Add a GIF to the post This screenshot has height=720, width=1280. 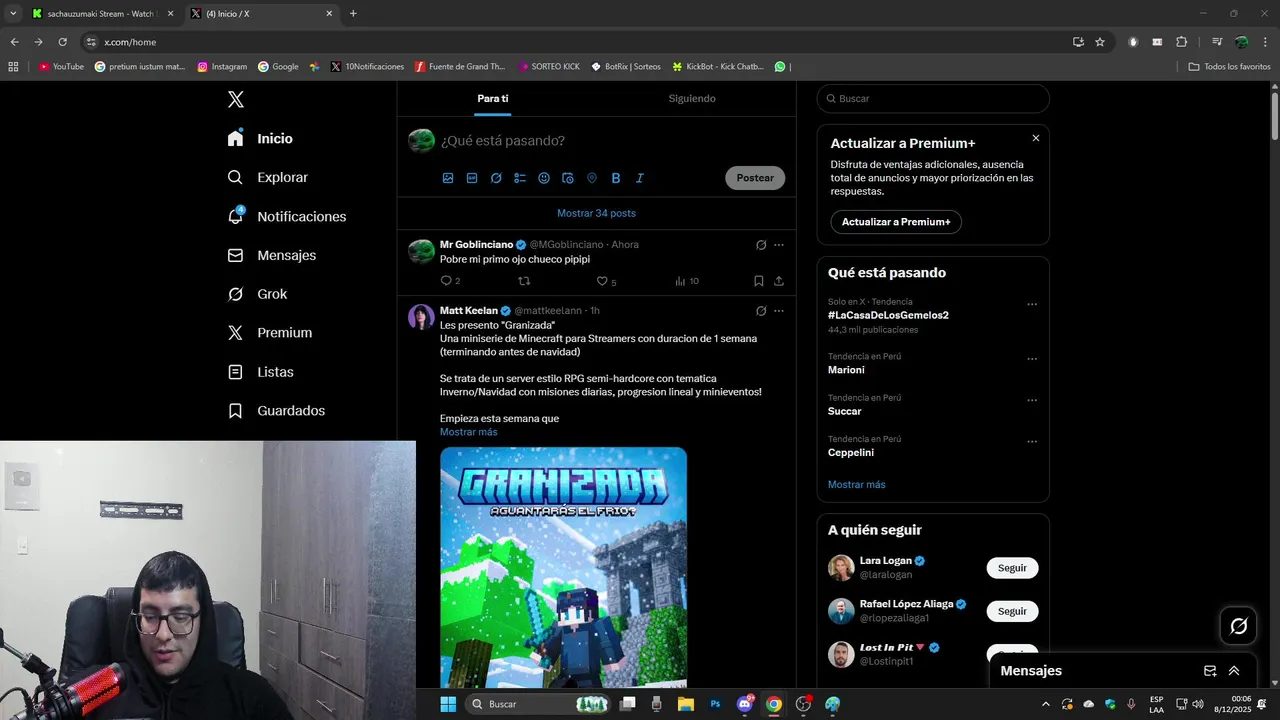(x=472, y=178)
